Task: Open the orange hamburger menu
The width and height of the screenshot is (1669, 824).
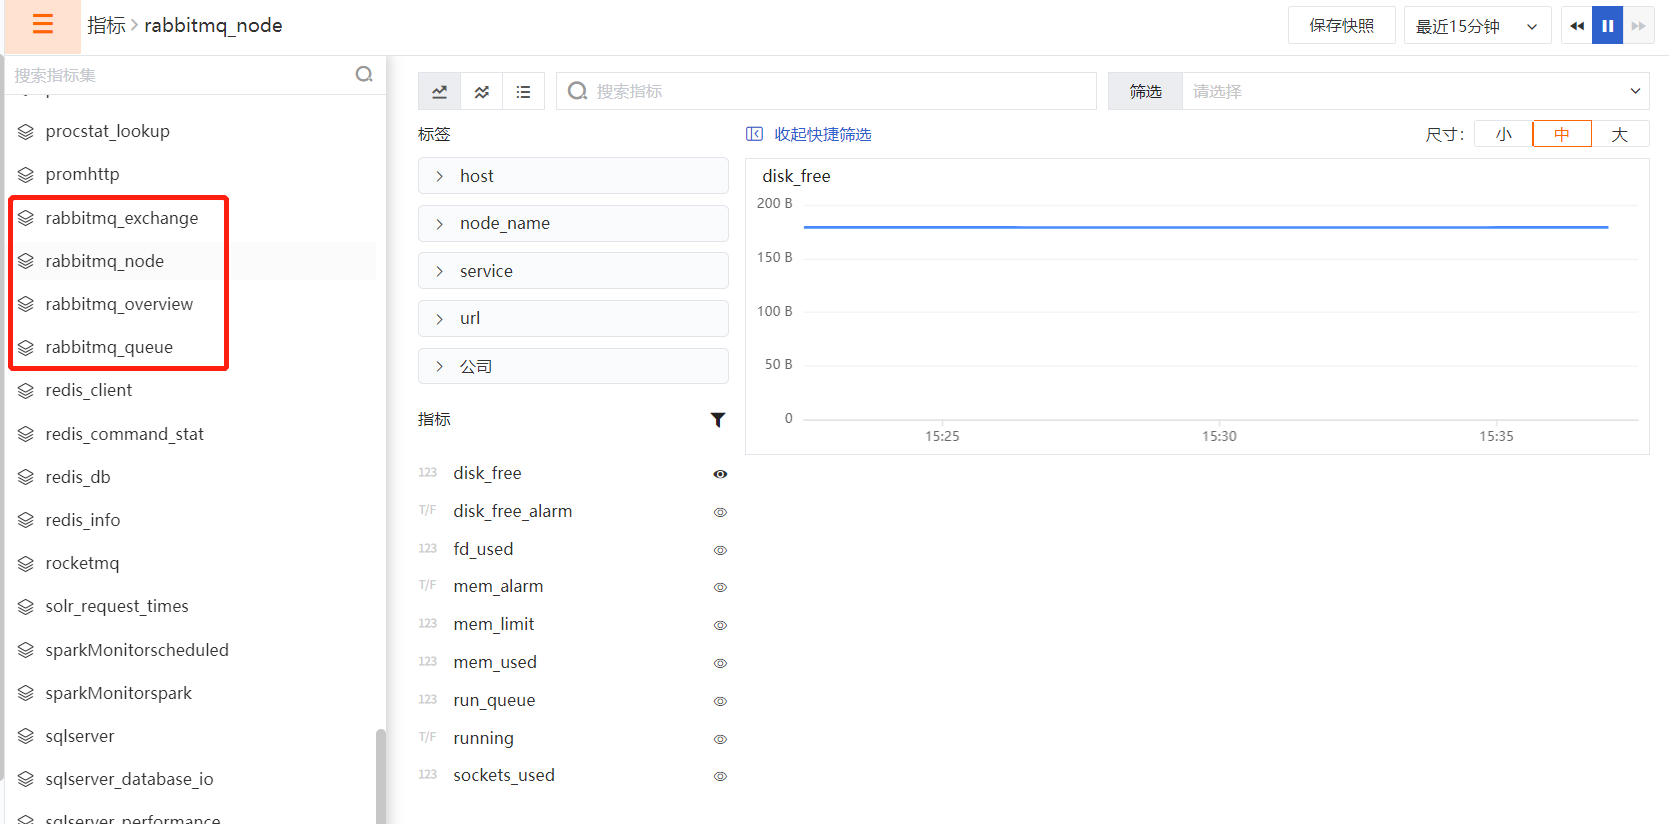Action: pos(42,25)
